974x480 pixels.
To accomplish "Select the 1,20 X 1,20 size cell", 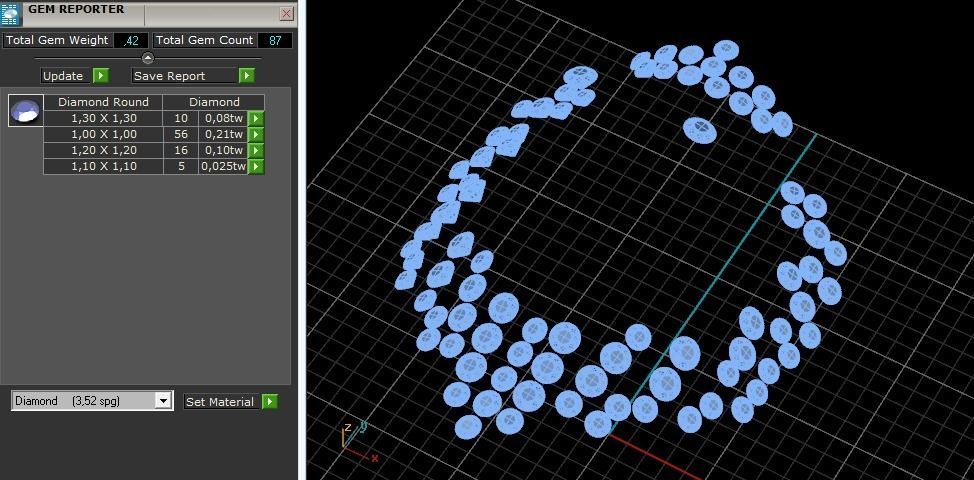I will pyautogui.click(x=103, y=150).
